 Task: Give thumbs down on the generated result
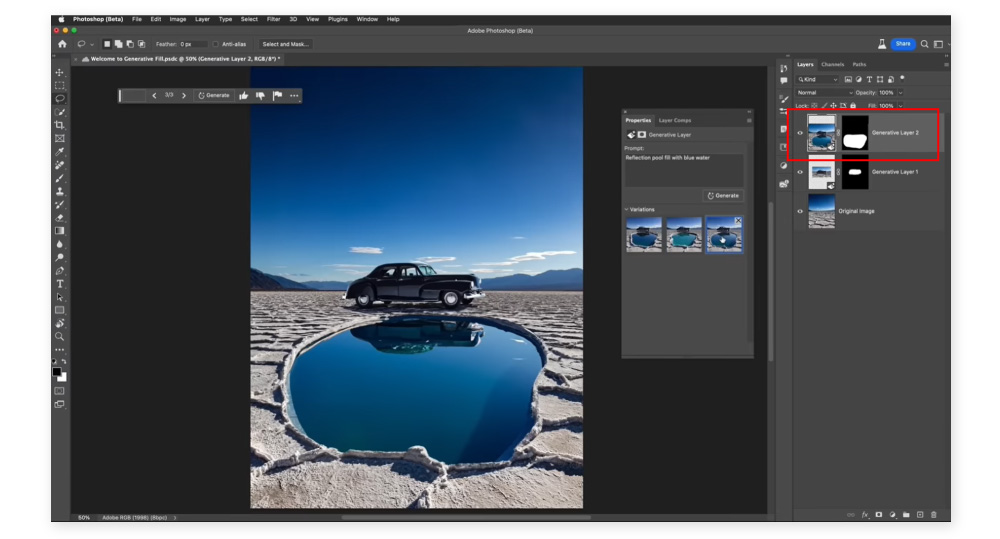[260, 96]
